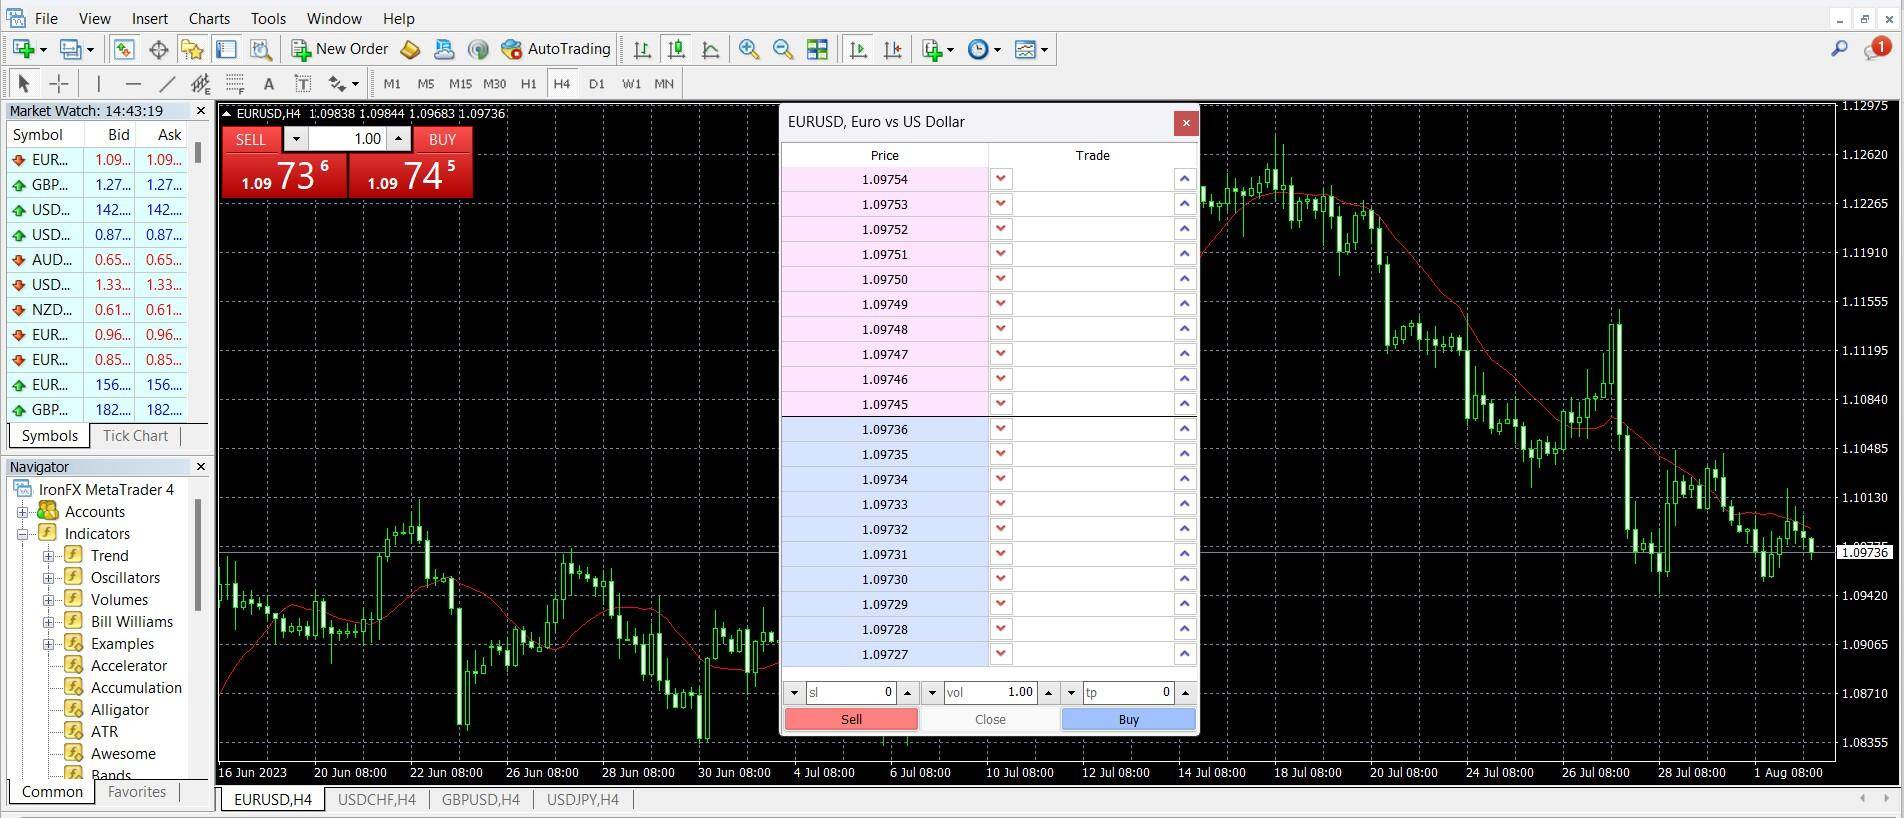
Task: Switch timeframe to M1
Action: (x=392, y=84)
